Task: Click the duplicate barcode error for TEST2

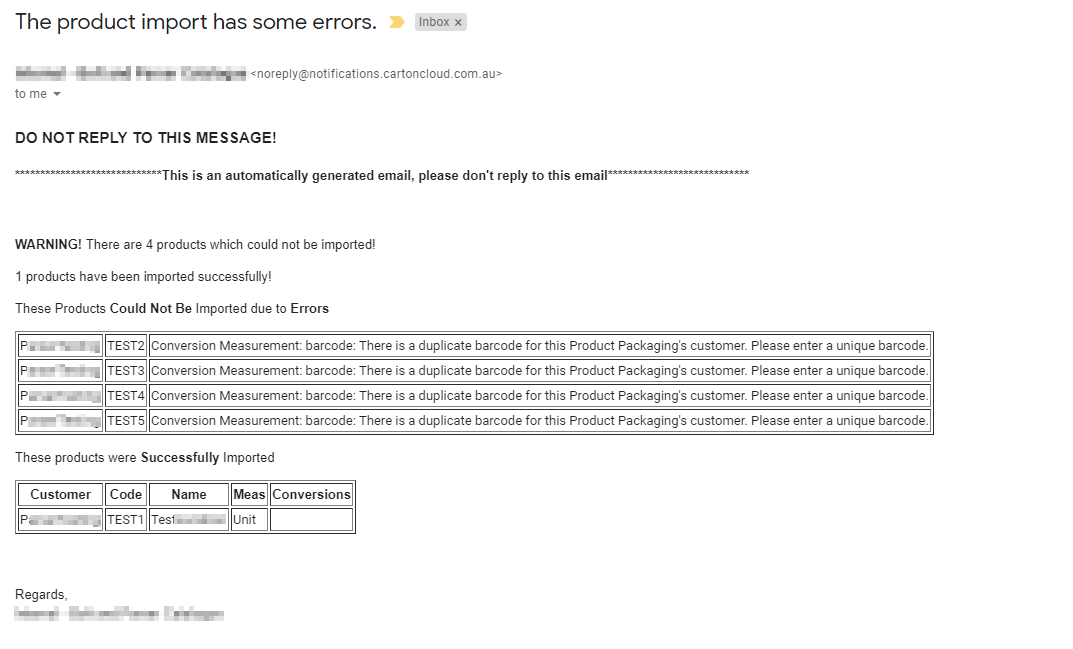Action: 540,346
